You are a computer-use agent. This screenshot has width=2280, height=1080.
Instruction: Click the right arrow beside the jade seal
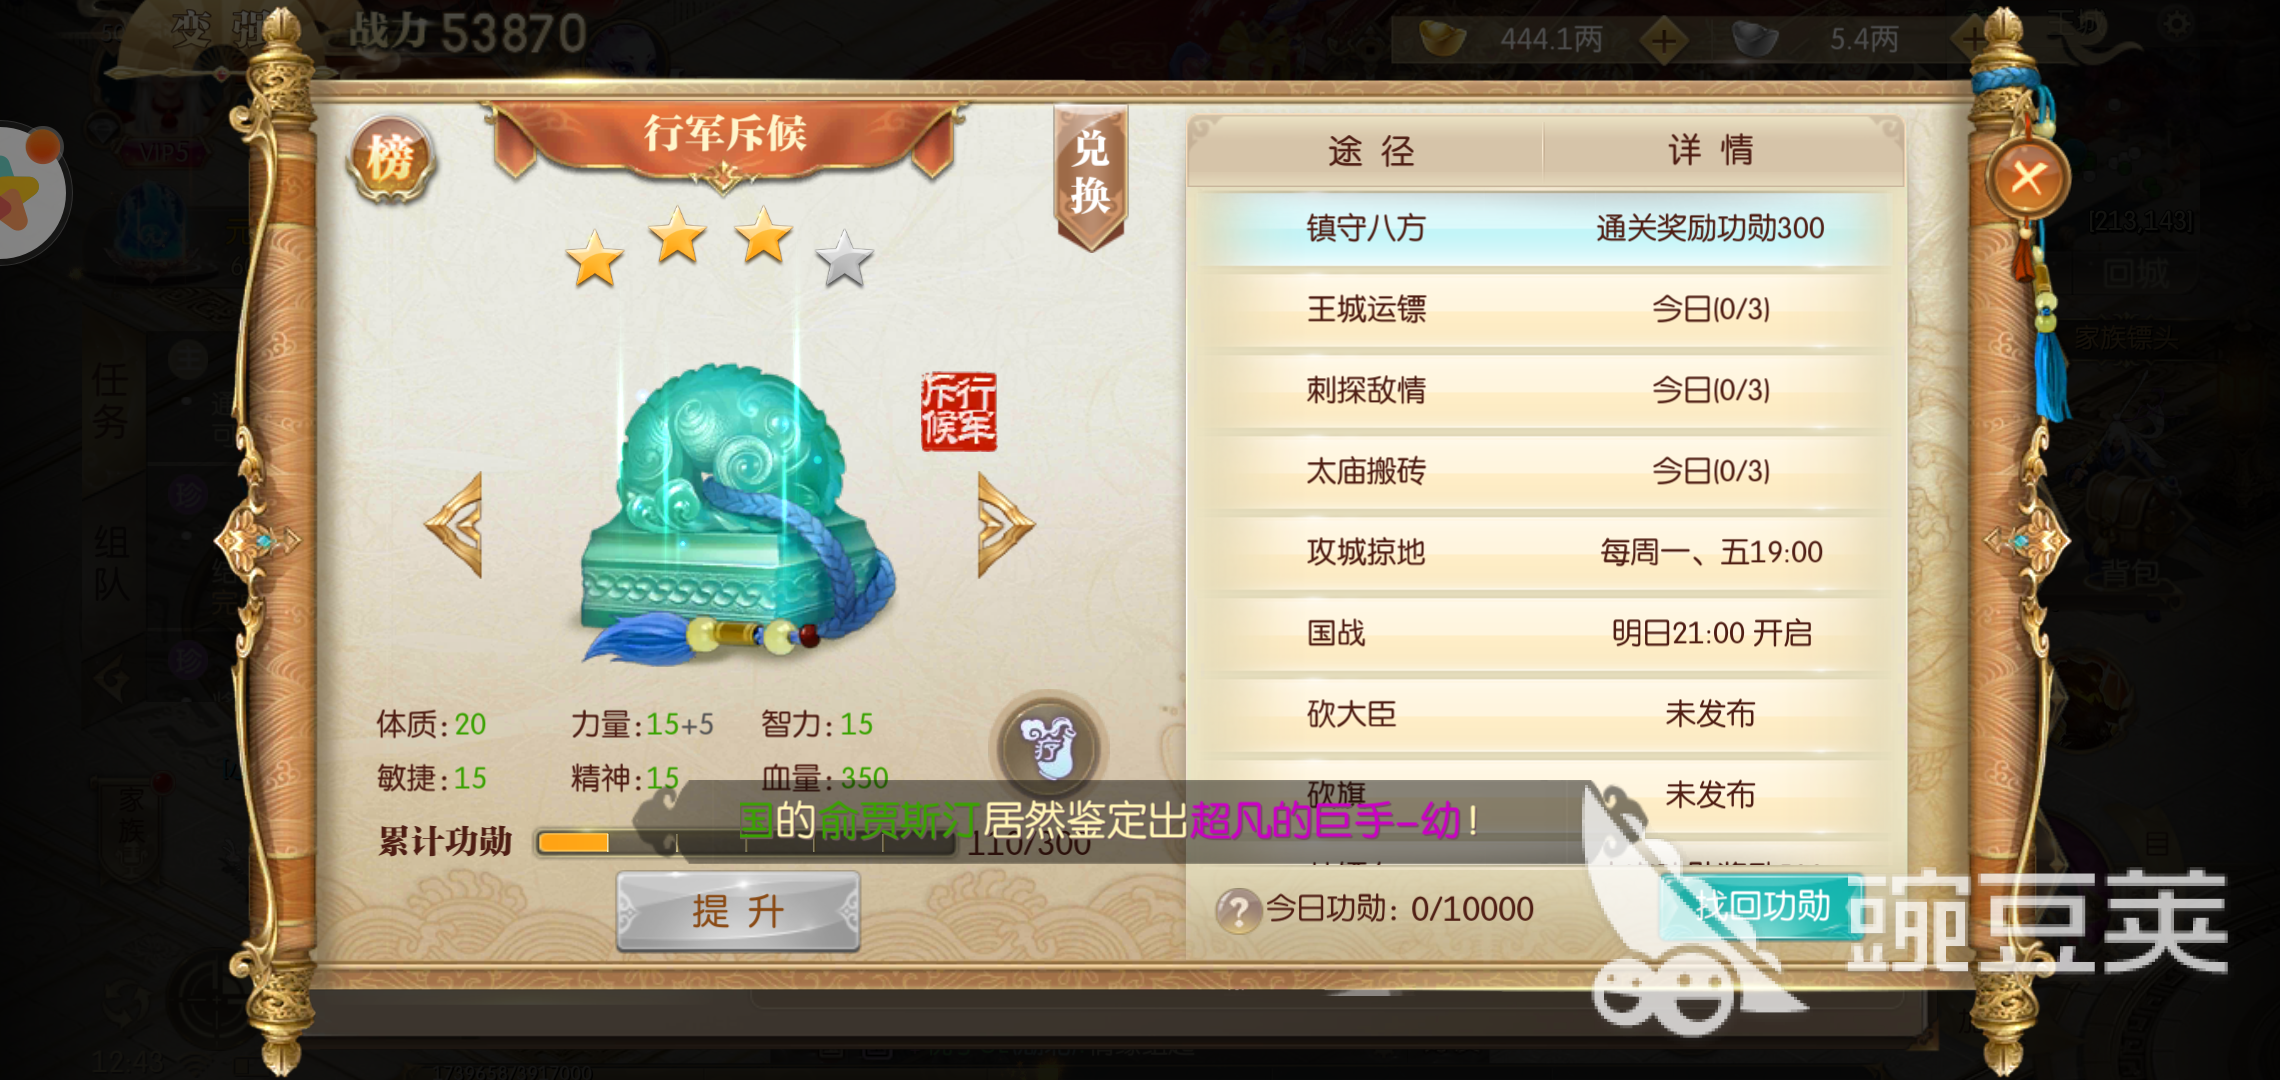click(x=1005, y=524)
